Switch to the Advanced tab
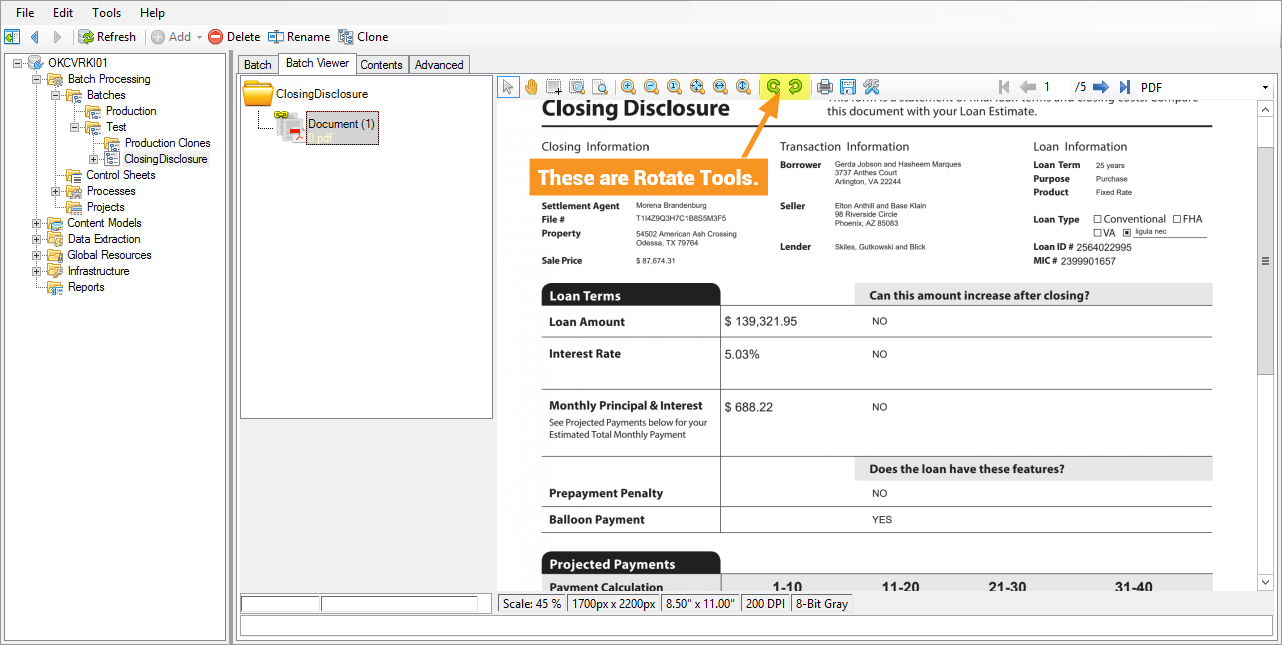1282x645 pixels. pyautogui.click(x=439, y=65)
